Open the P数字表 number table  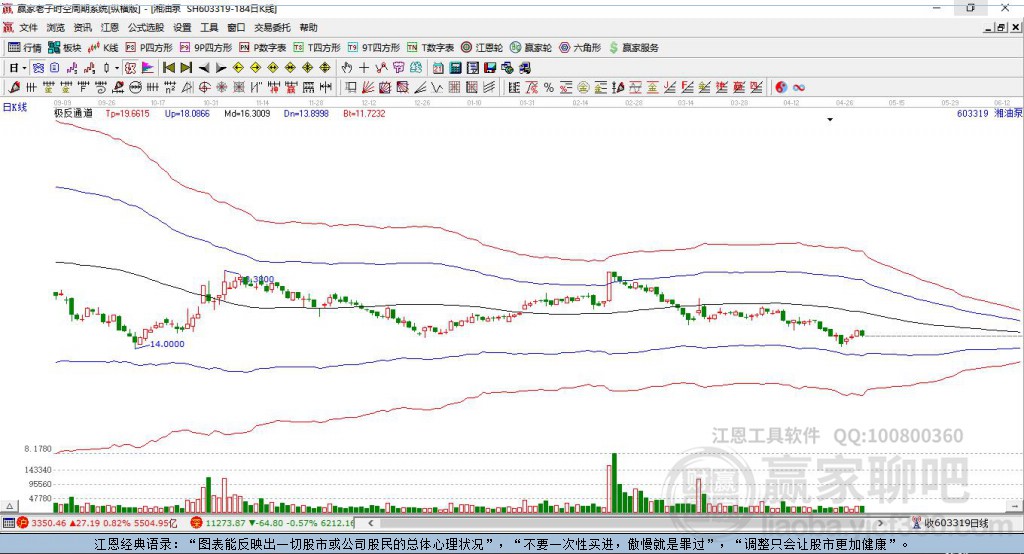click(x=262, y=48)
